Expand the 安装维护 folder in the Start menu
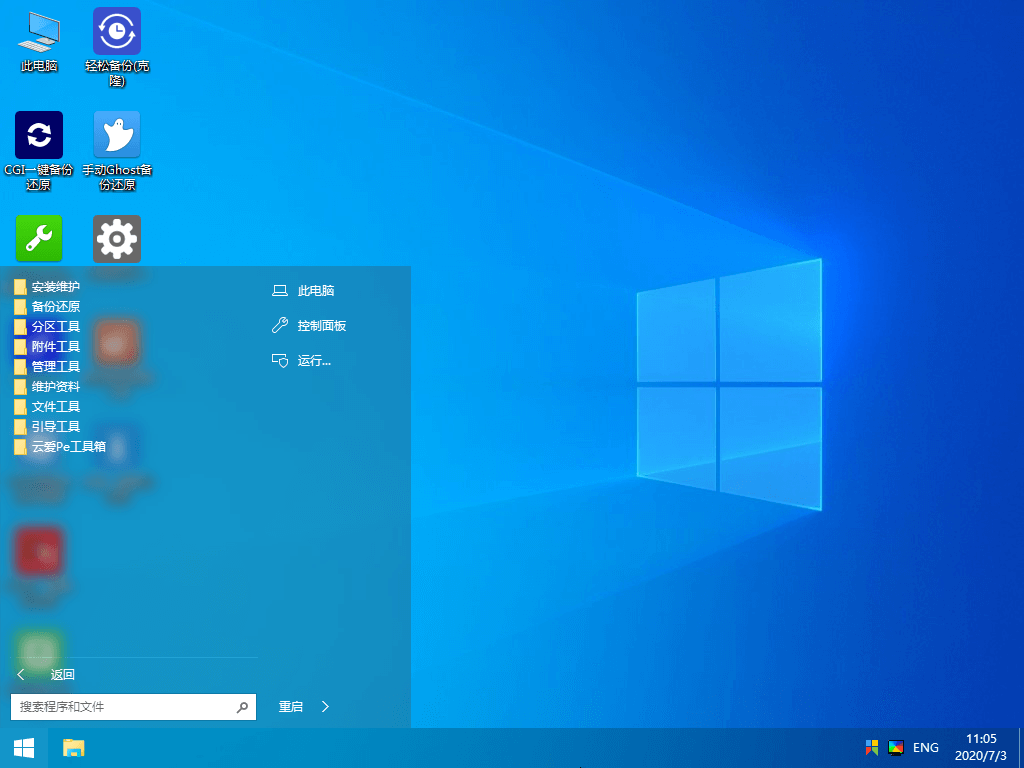The height and width of the screenshot is (768, 1024). [55, 287]
